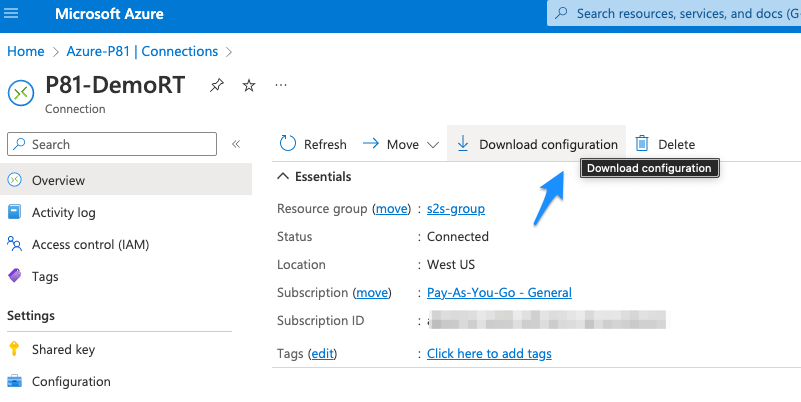The height and width of the screenshot is (402, 801).
Task: Click the Access control people icon
Action: click(14, 244)
